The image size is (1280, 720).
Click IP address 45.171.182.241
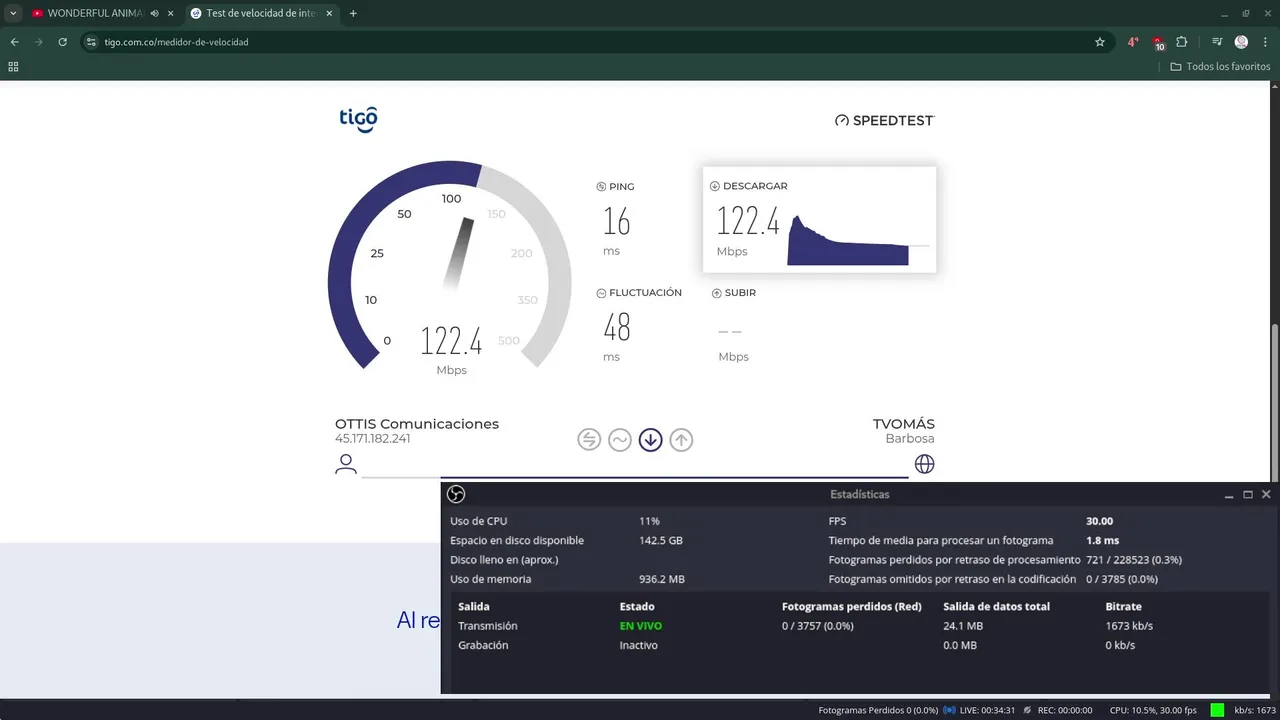(373, 439)
